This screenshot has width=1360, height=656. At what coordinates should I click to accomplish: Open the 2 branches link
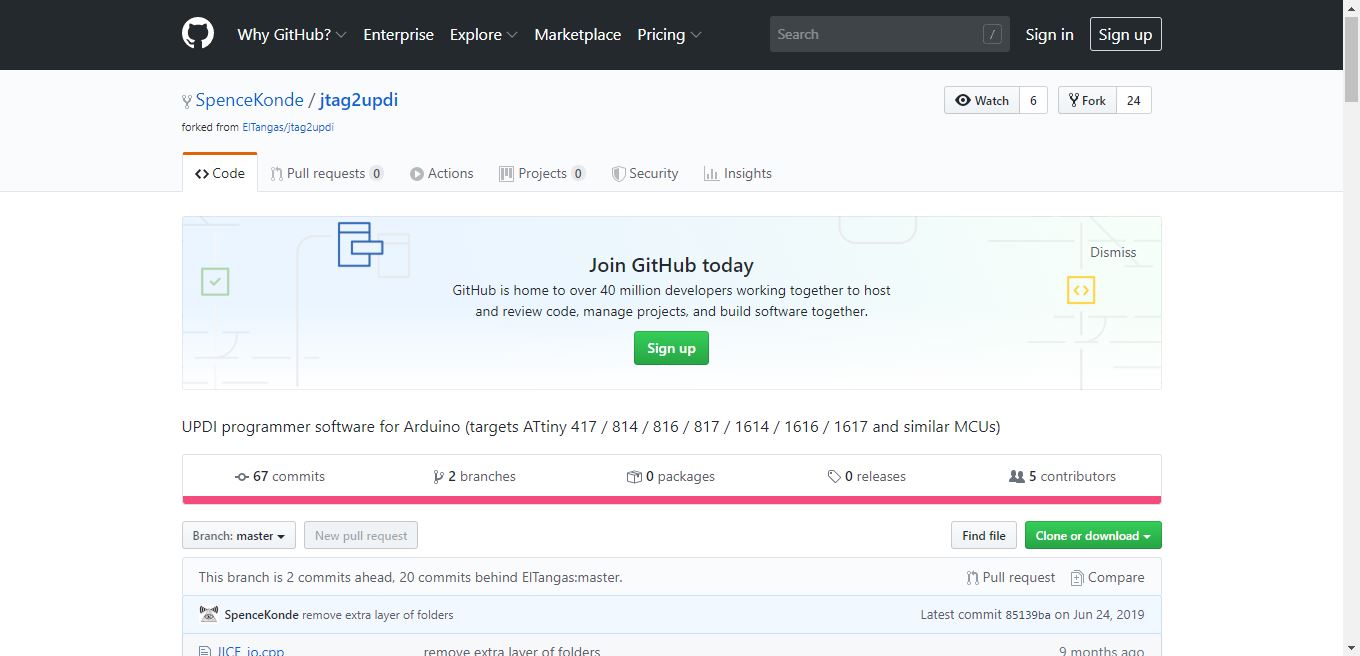(474, 477)
